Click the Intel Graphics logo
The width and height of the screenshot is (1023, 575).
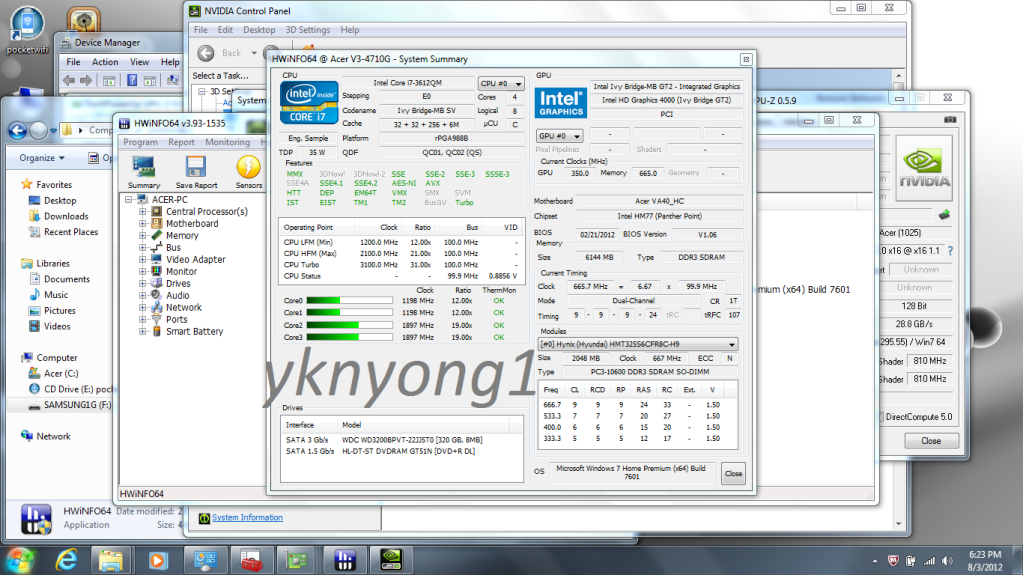click(560, 102)
